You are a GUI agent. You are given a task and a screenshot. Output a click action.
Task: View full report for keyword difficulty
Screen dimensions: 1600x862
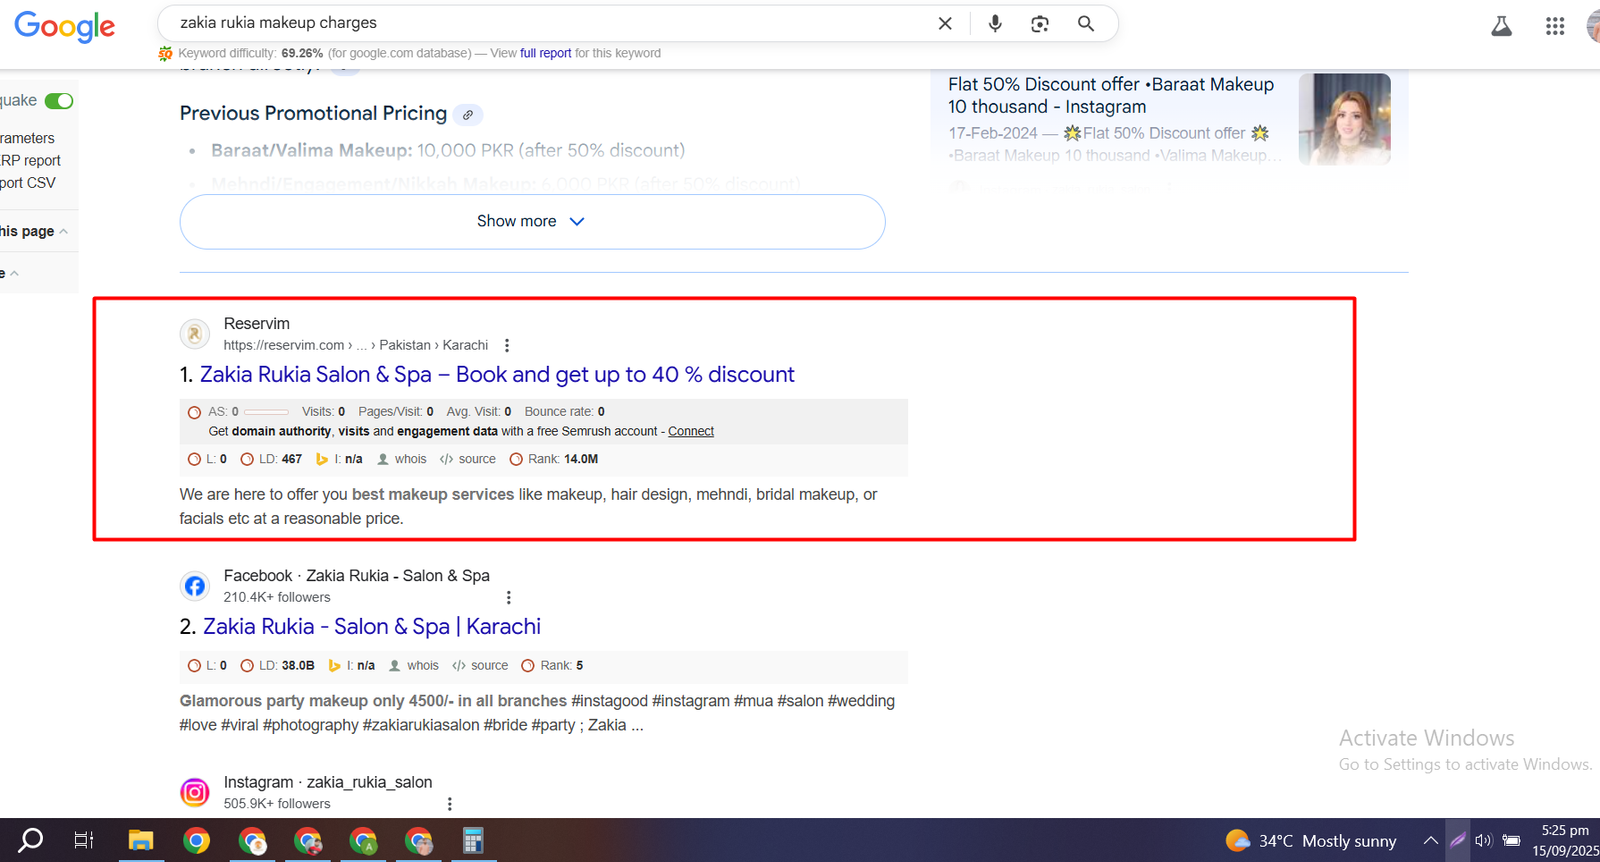click(x=545, y=54)
